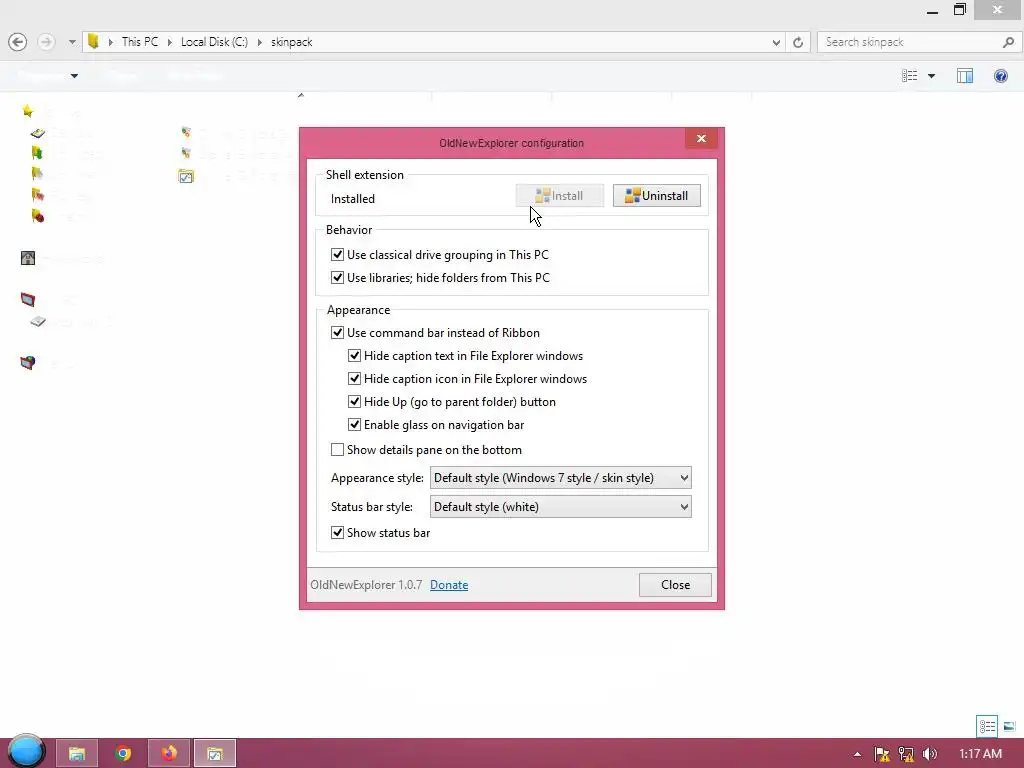Click the skinpack breadcrumb
Image resolution: width=1024 pixels, height=768 pixels.
[x=292, y=42]
